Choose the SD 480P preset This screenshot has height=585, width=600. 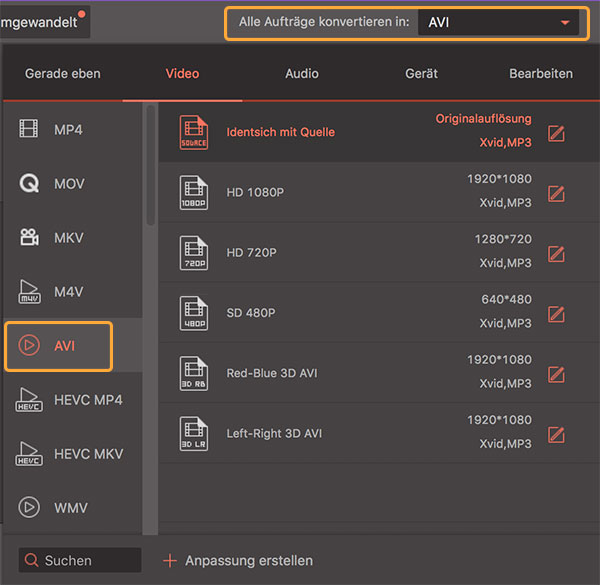coord(379,313)
